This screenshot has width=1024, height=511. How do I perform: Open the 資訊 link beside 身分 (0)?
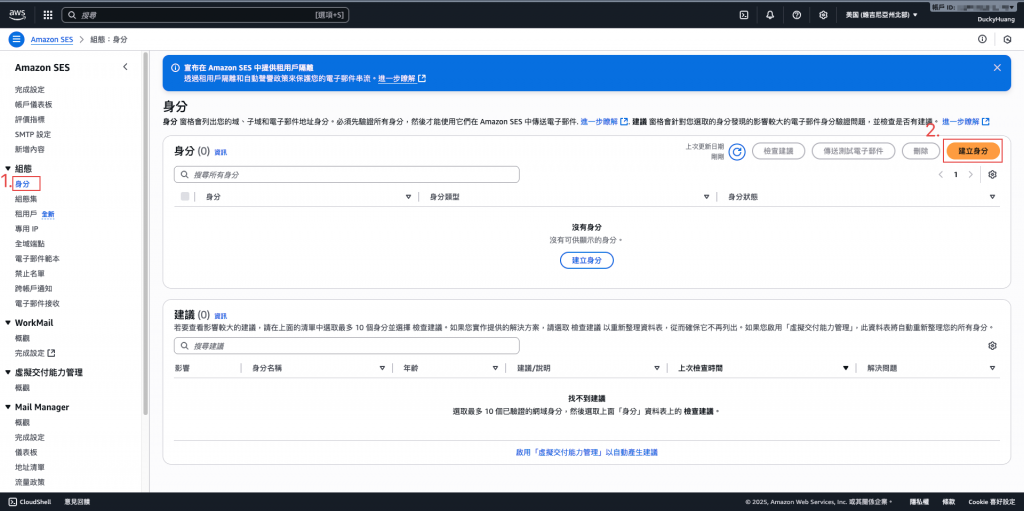point(221,152)
